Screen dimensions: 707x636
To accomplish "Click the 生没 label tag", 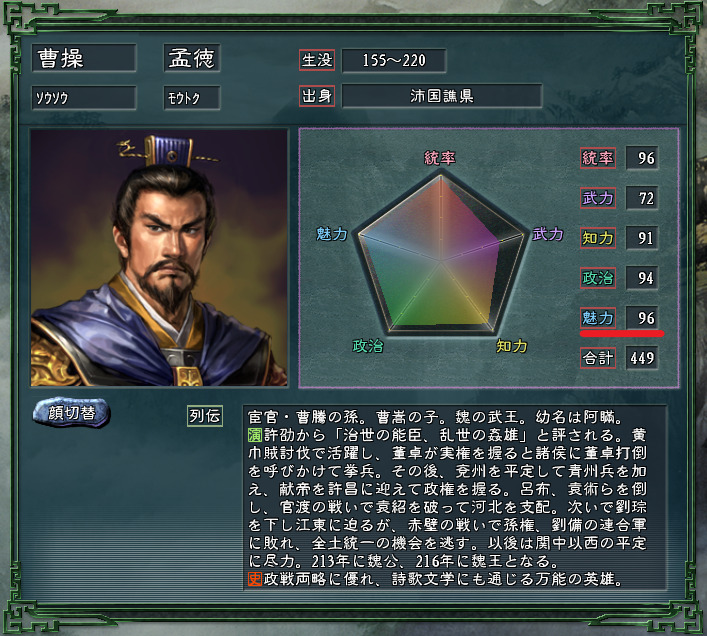I will pyautogui.click(x=317, y=60).
